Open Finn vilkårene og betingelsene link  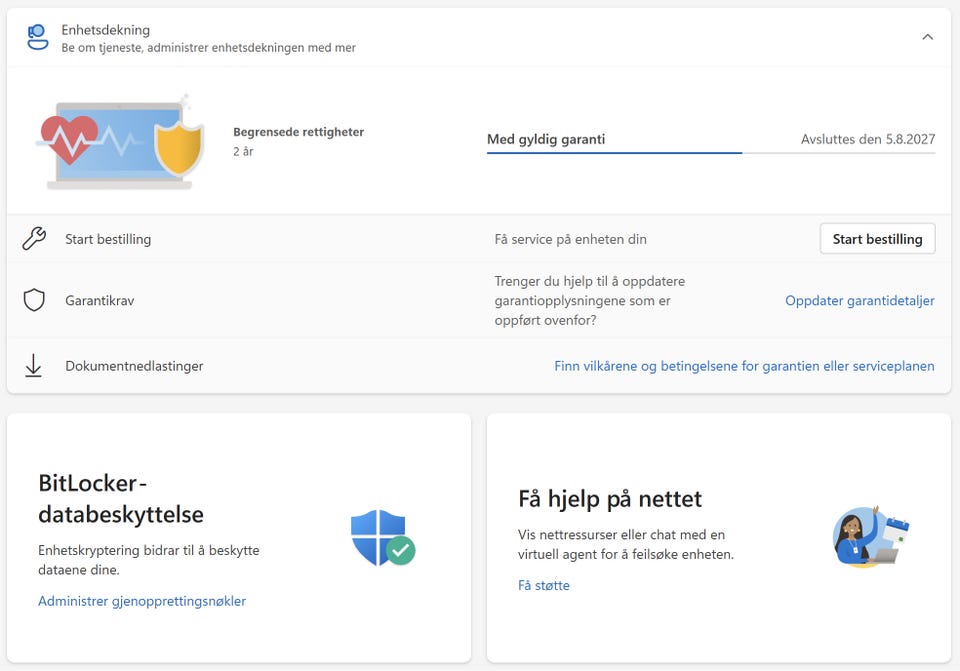tap(744, 366)
